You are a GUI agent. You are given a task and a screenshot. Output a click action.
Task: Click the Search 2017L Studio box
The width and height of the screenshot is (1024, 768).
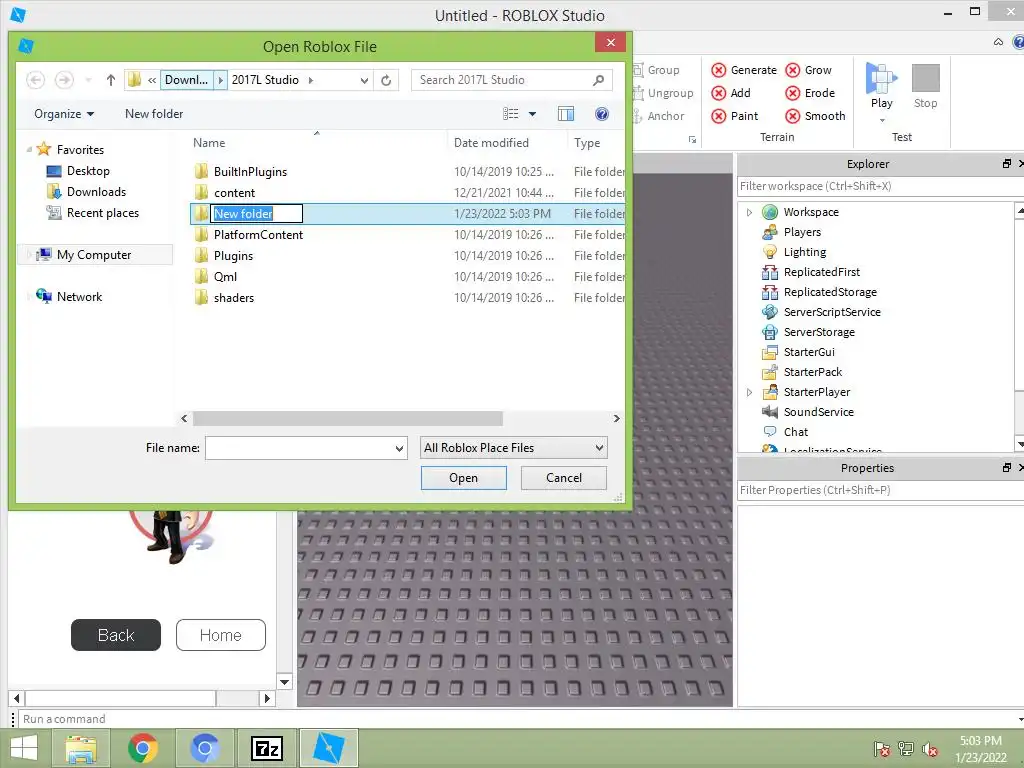pyautogui.click(x=511, y=80)
